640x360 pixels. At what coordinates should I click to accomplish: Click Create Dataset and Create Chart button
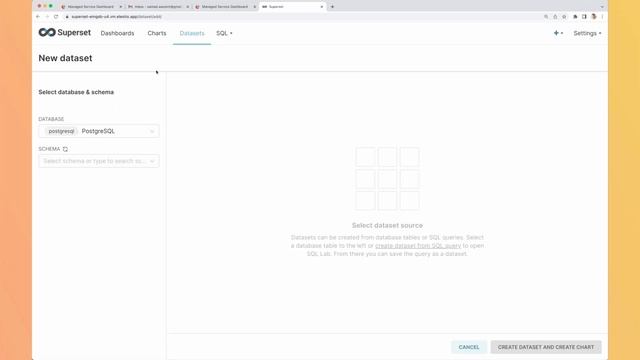[x=546, y=347]
